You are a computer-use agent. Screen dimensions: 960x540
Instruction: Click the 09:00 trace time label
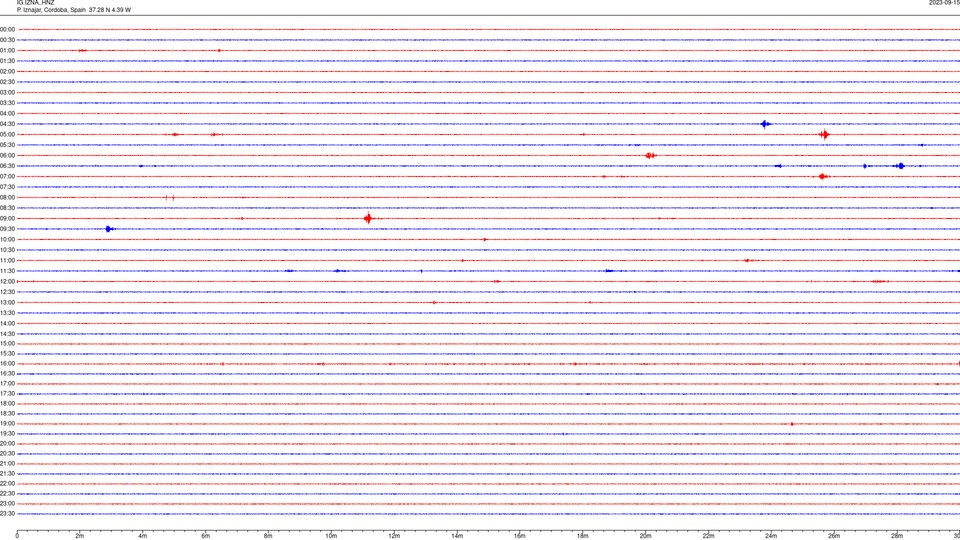pyautogui.click(x=7, y=219)
